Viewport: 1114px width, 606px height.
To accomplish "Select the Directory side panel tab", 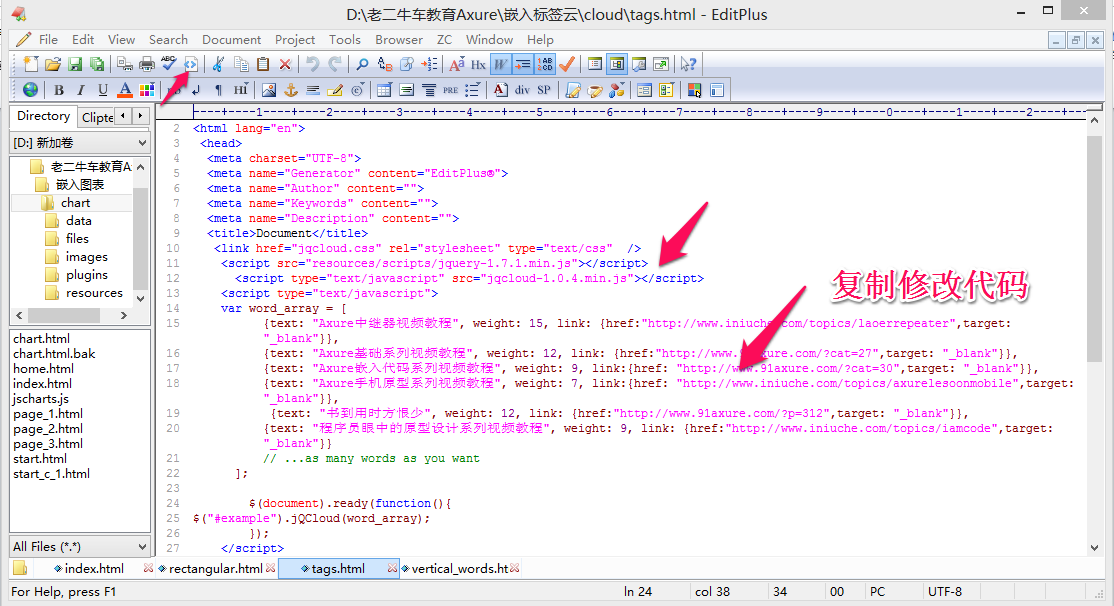I will pos(43,116).
